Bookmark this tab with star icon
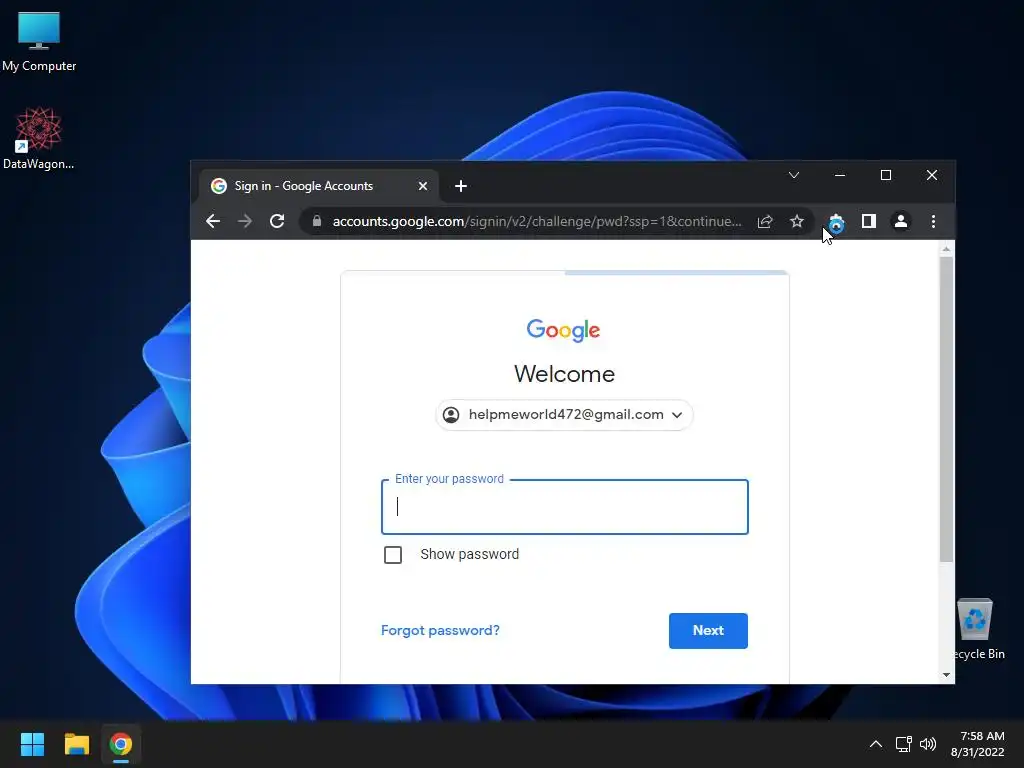This screenshot has height=768, width=1024. tap(797, 221)
